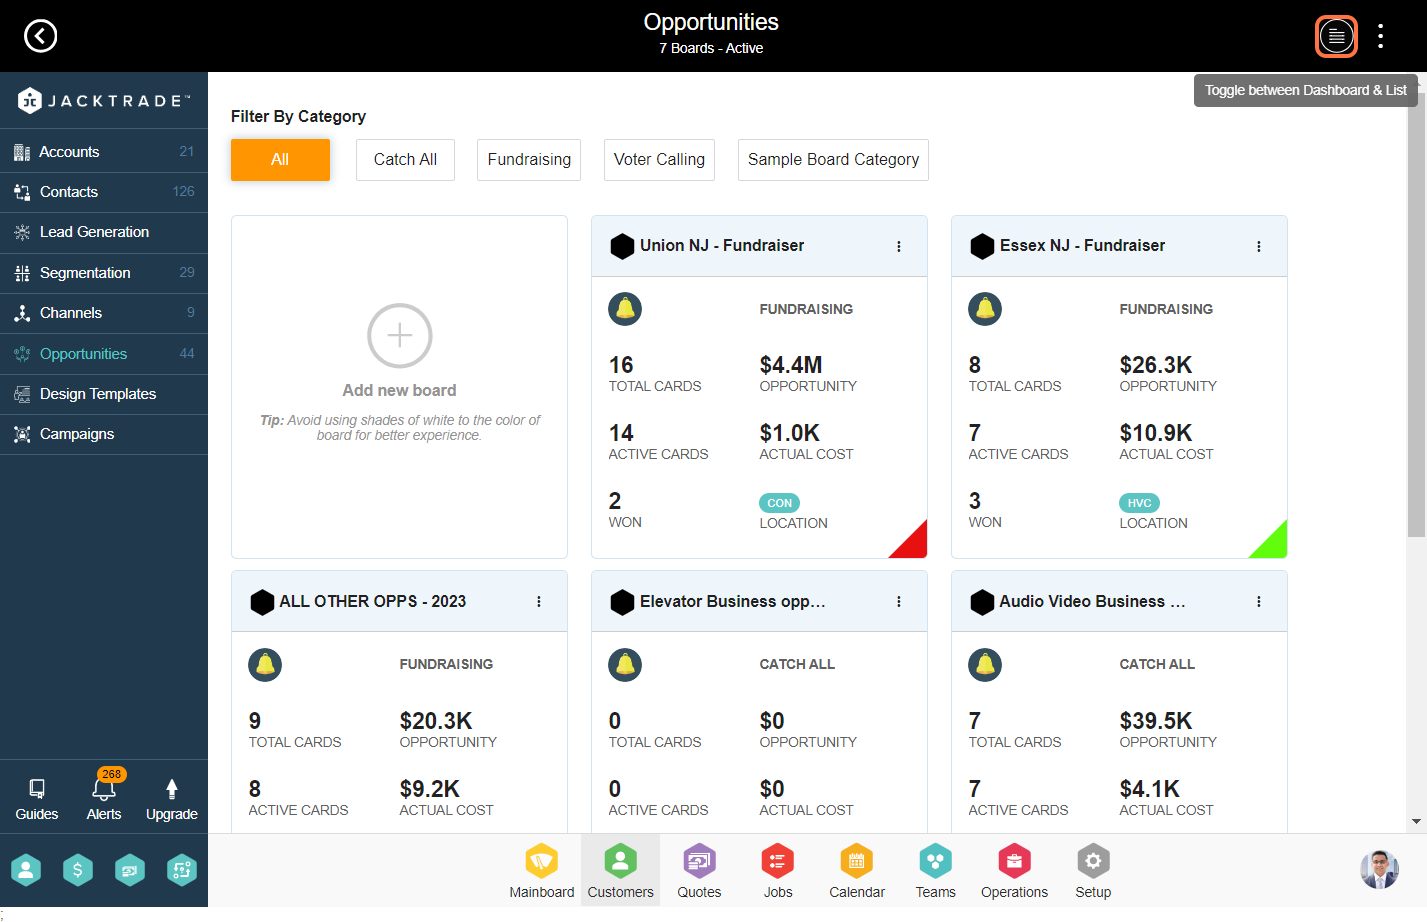Open Mainboard from the bottom dock
The image size is (1427, 922).
(542, 871)
